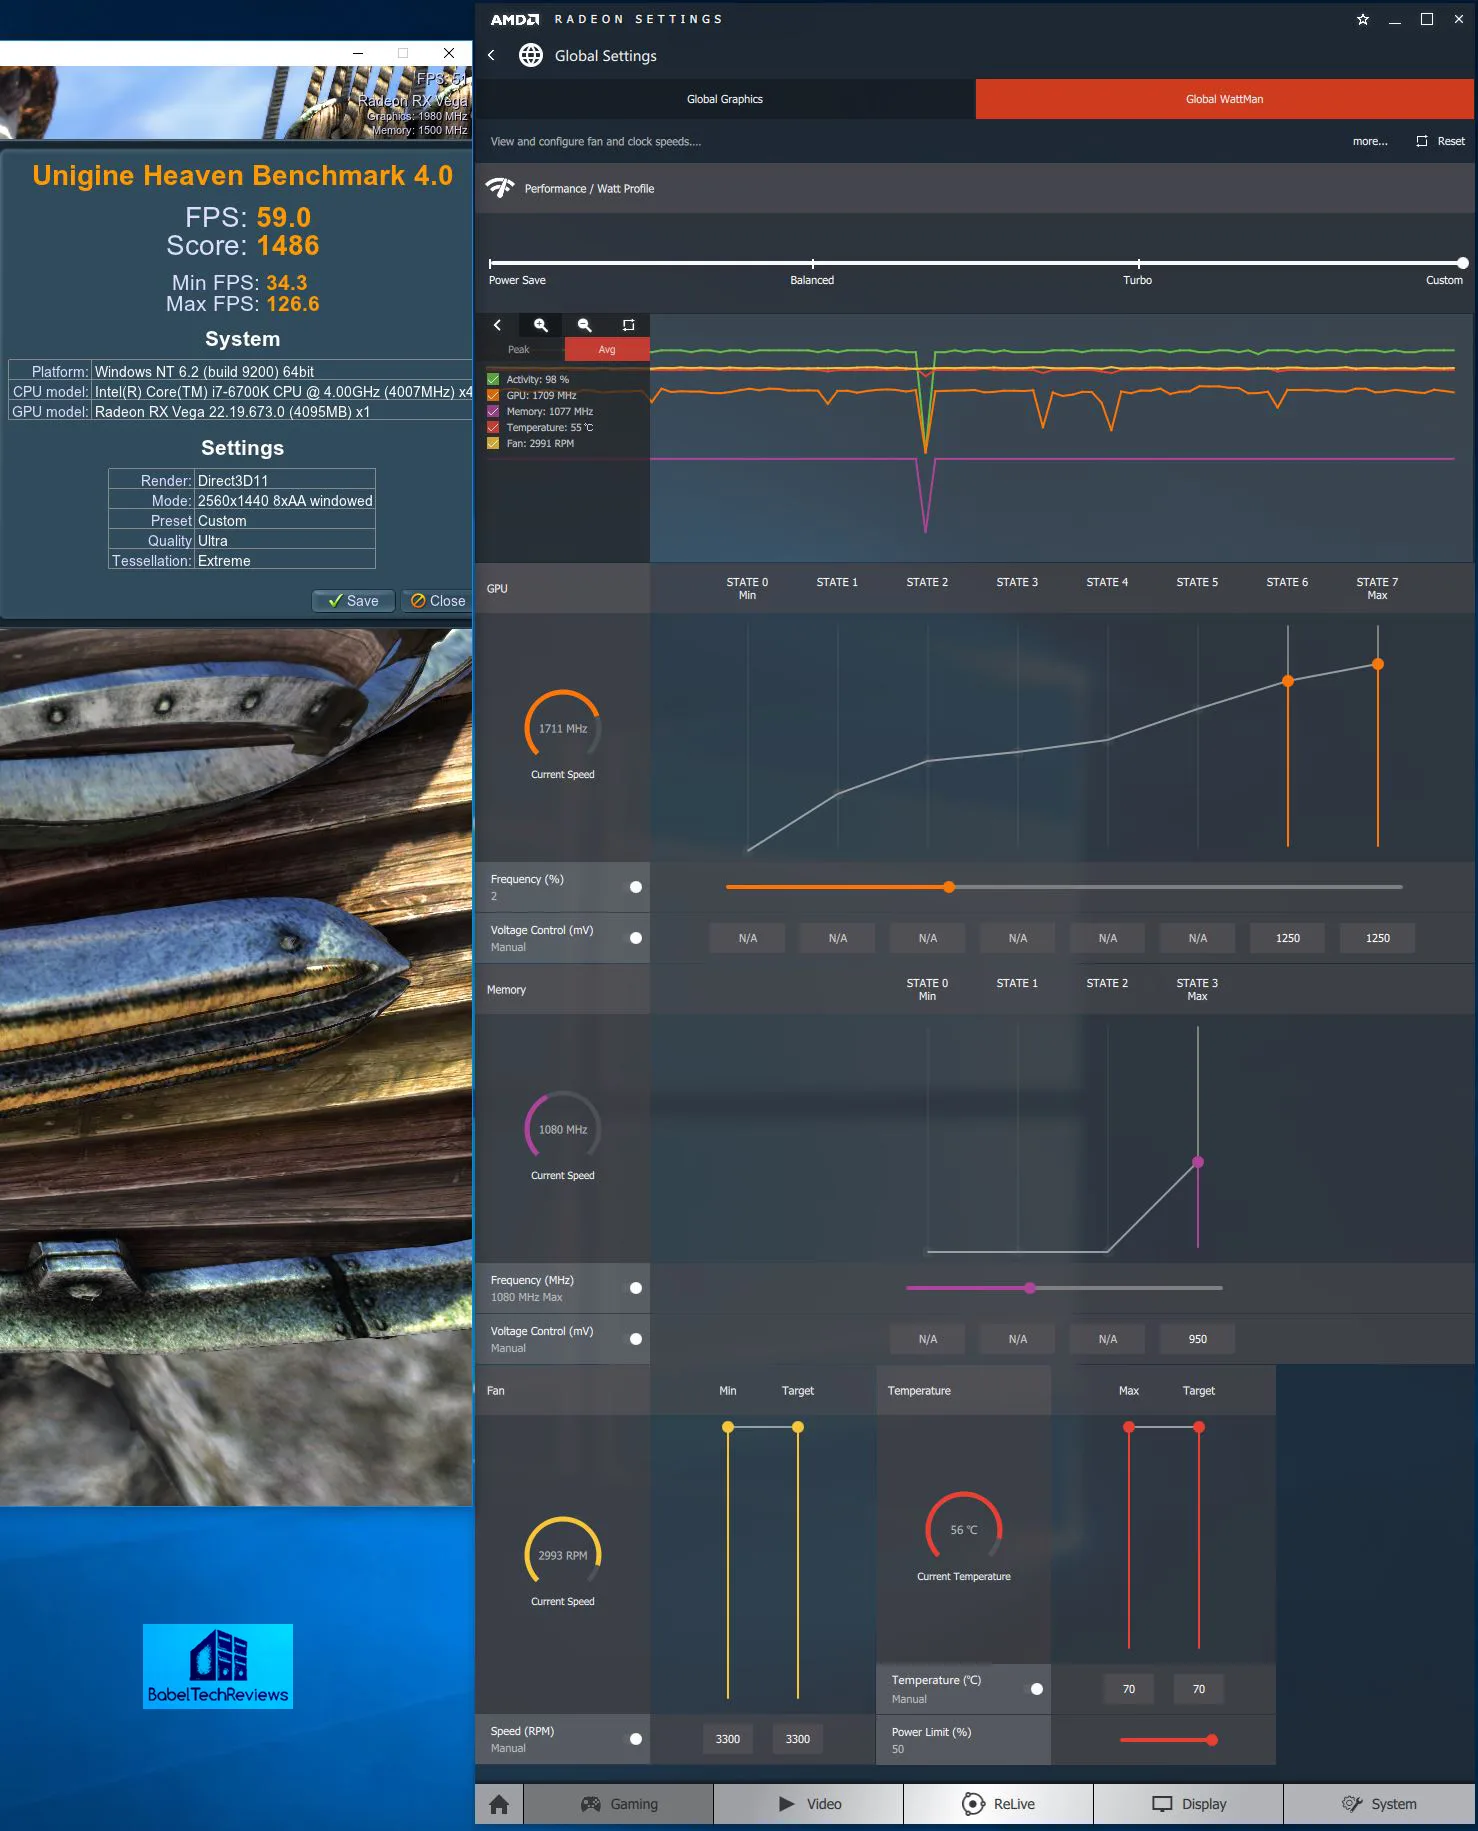Toggle Memory graph checkbox
This screenshot has width=1478, height=1831.
click(x=493, y=411)
